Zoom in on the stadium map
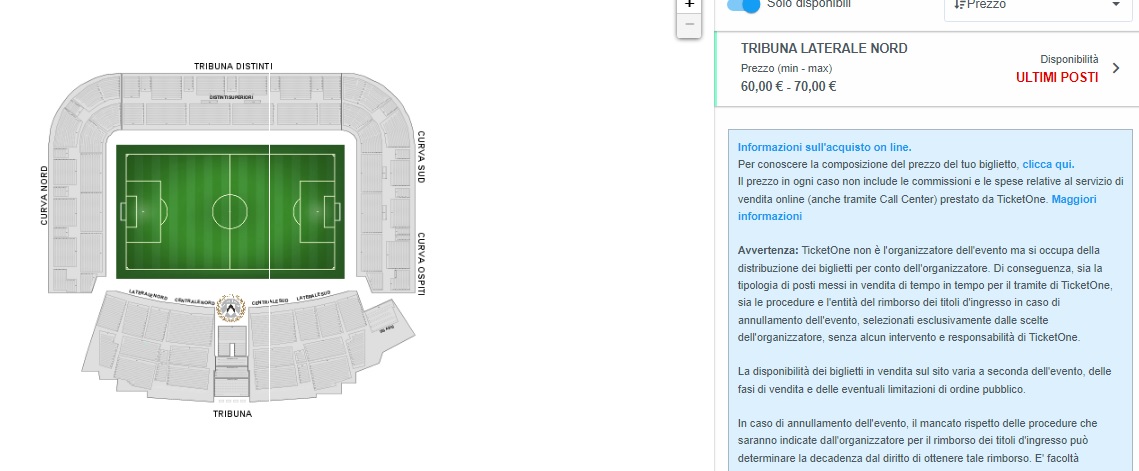Screen dimensions: 1139x471 coord(688,5)
